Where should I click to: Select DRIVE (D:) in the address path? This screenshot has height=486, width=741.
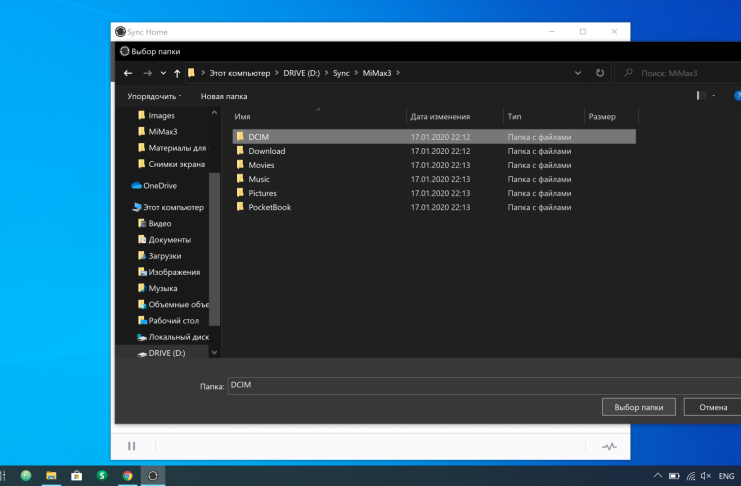(302, 73)
